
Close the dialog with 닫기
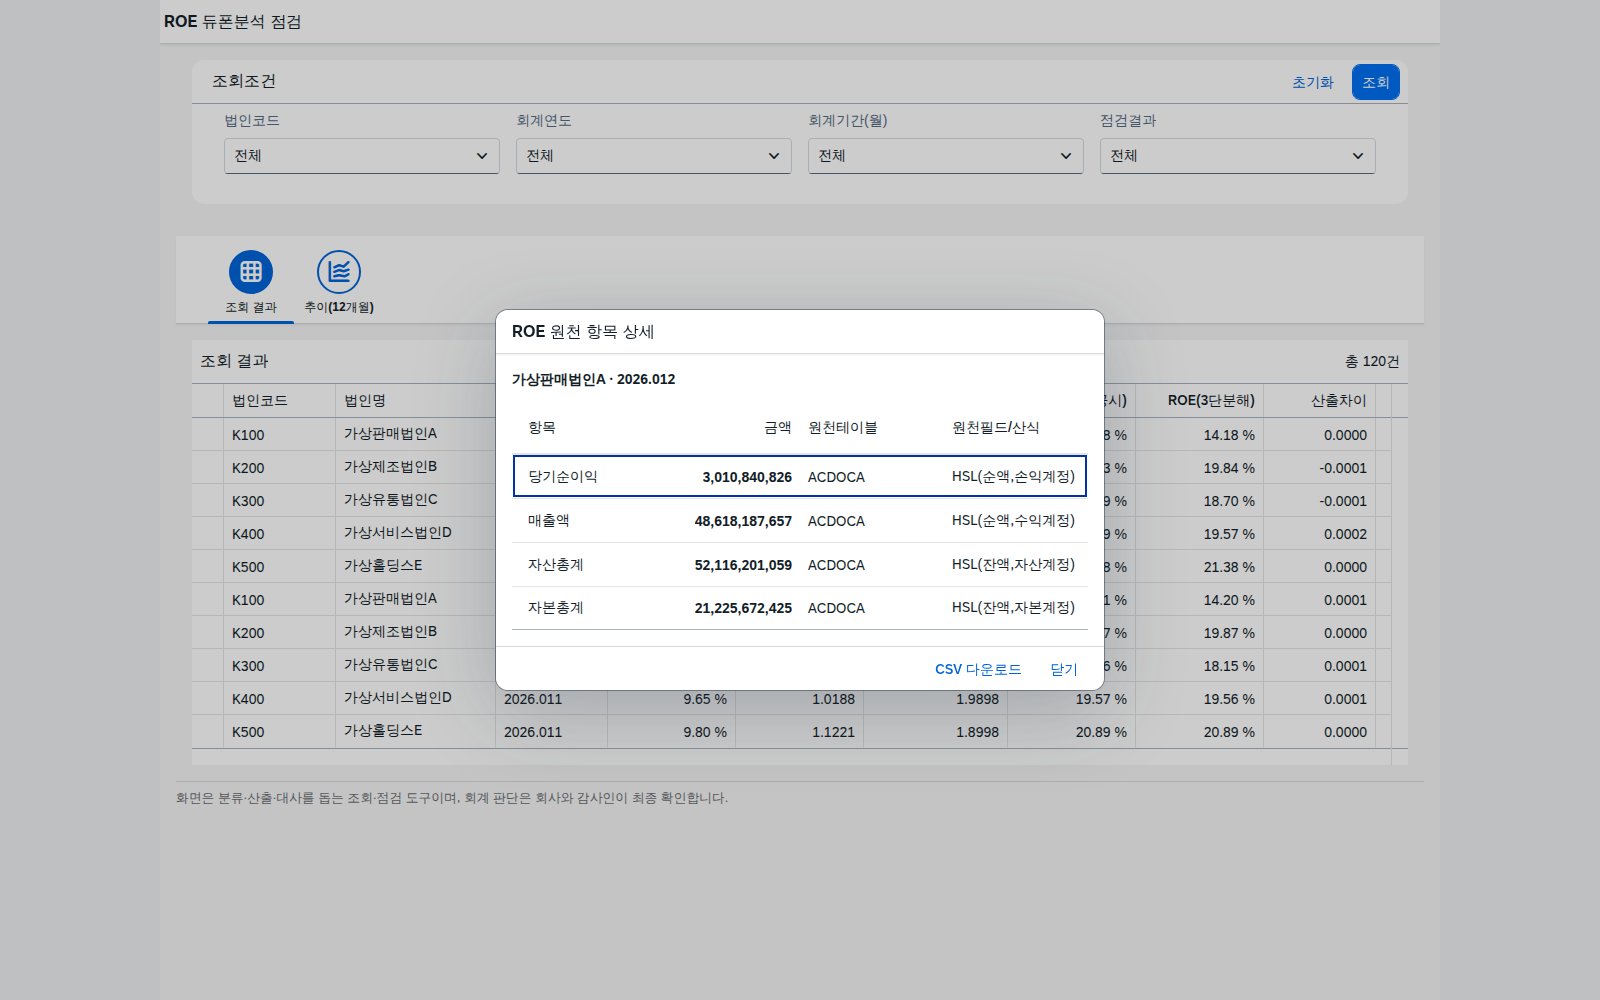[1064, 669]
